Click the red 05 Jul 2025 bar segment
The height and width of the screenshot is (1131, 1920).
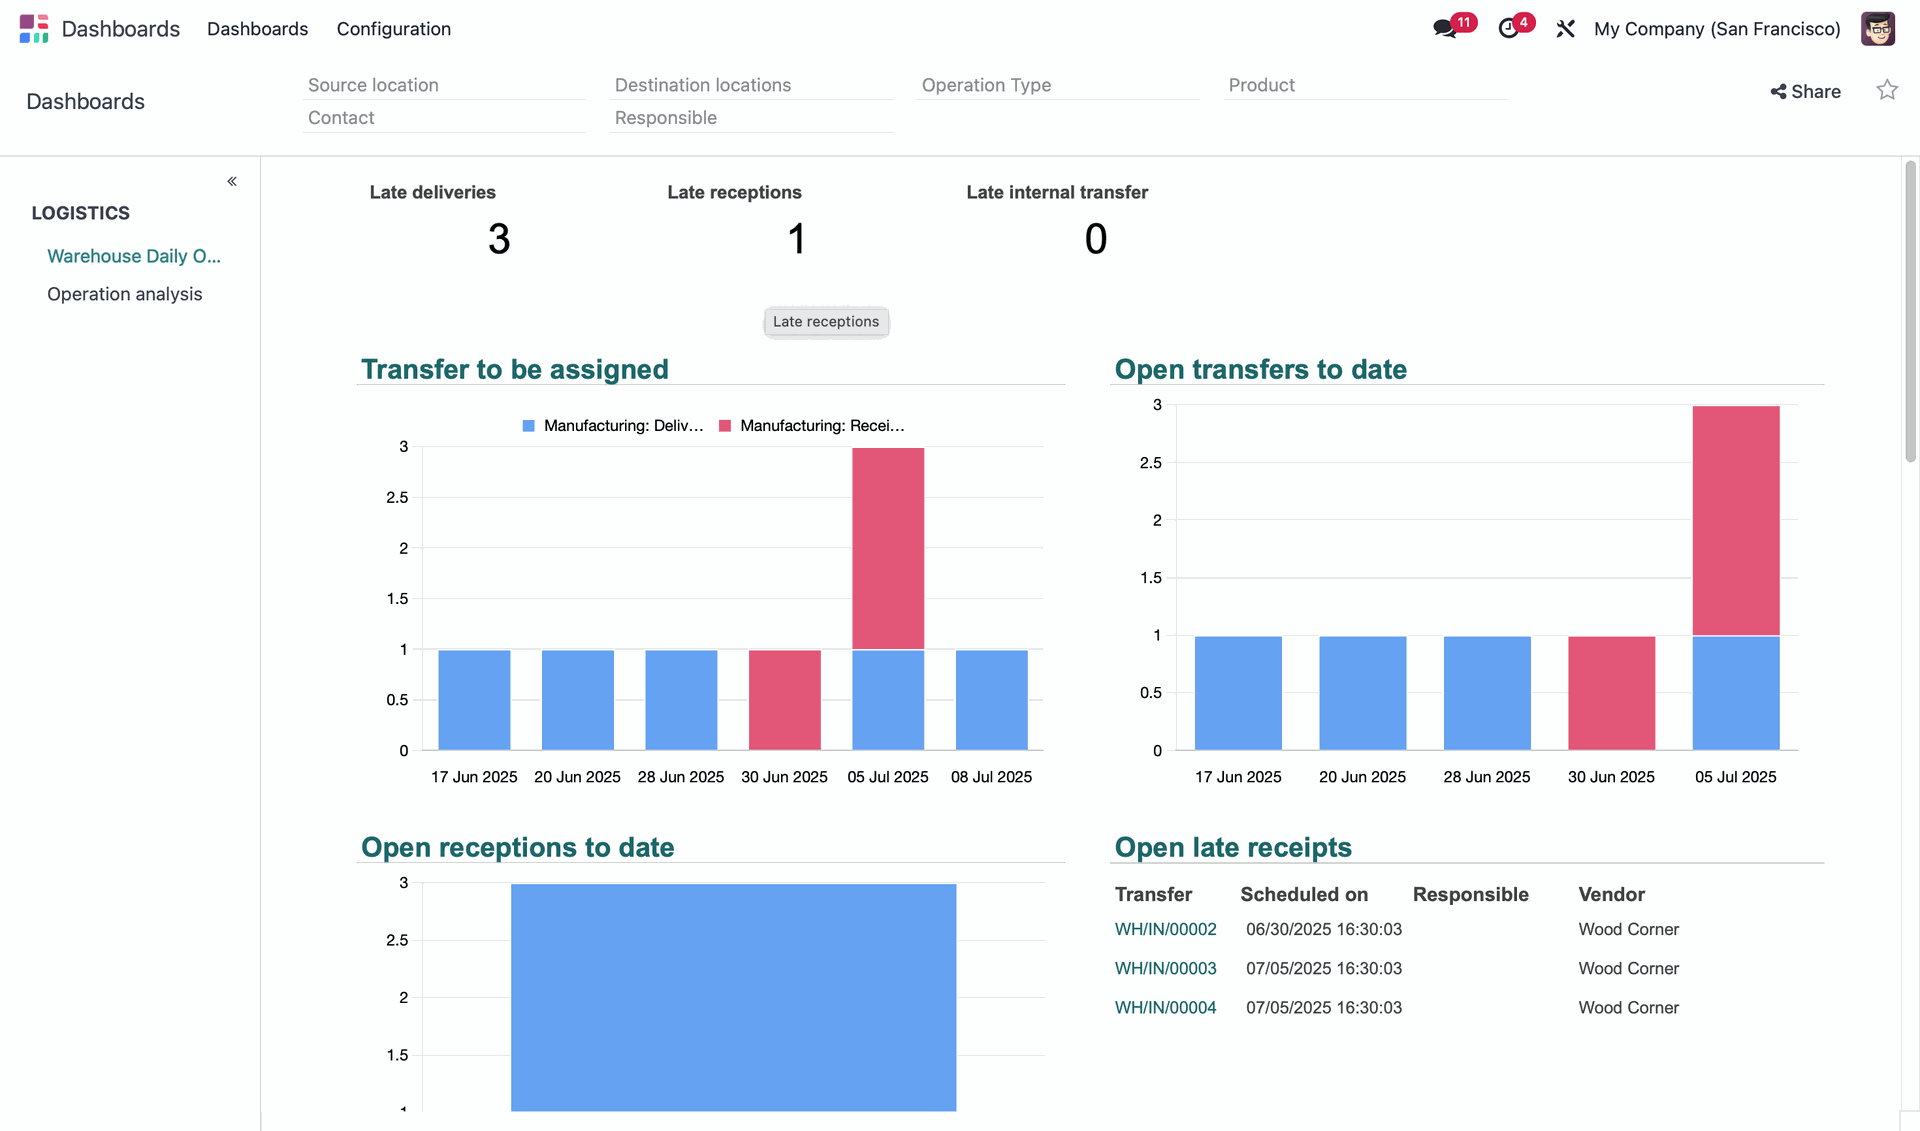pyautogui.click(x=887, y=548)
